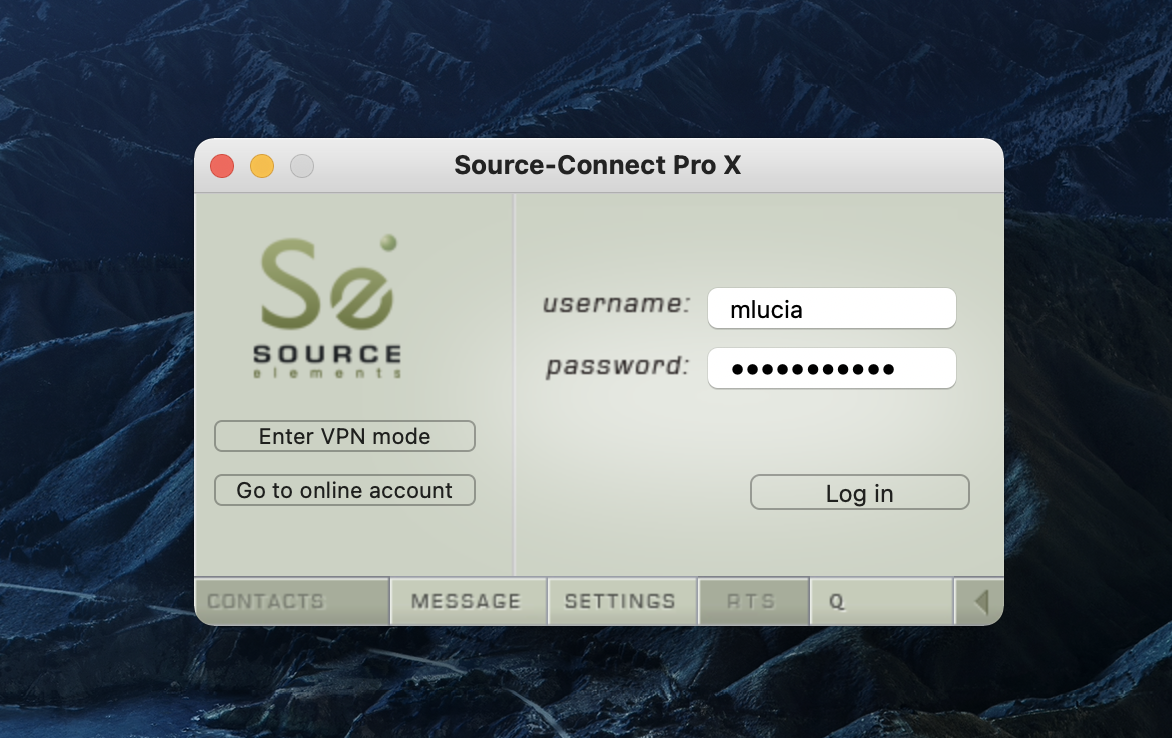
Task: Close the Source-Connect Pro X window
Action: pyautogui.click(x=222, y=166)
